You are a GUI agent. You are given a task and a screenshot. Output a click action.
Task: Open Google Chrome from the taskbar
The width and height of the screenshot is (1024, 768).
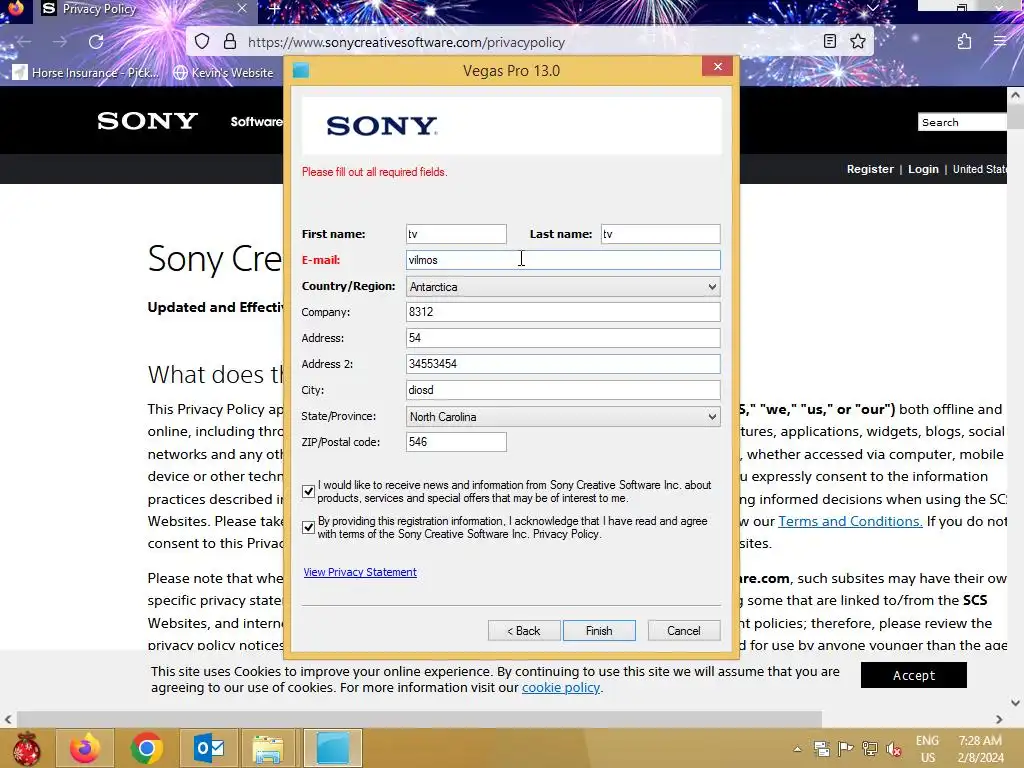pos(146,748)
